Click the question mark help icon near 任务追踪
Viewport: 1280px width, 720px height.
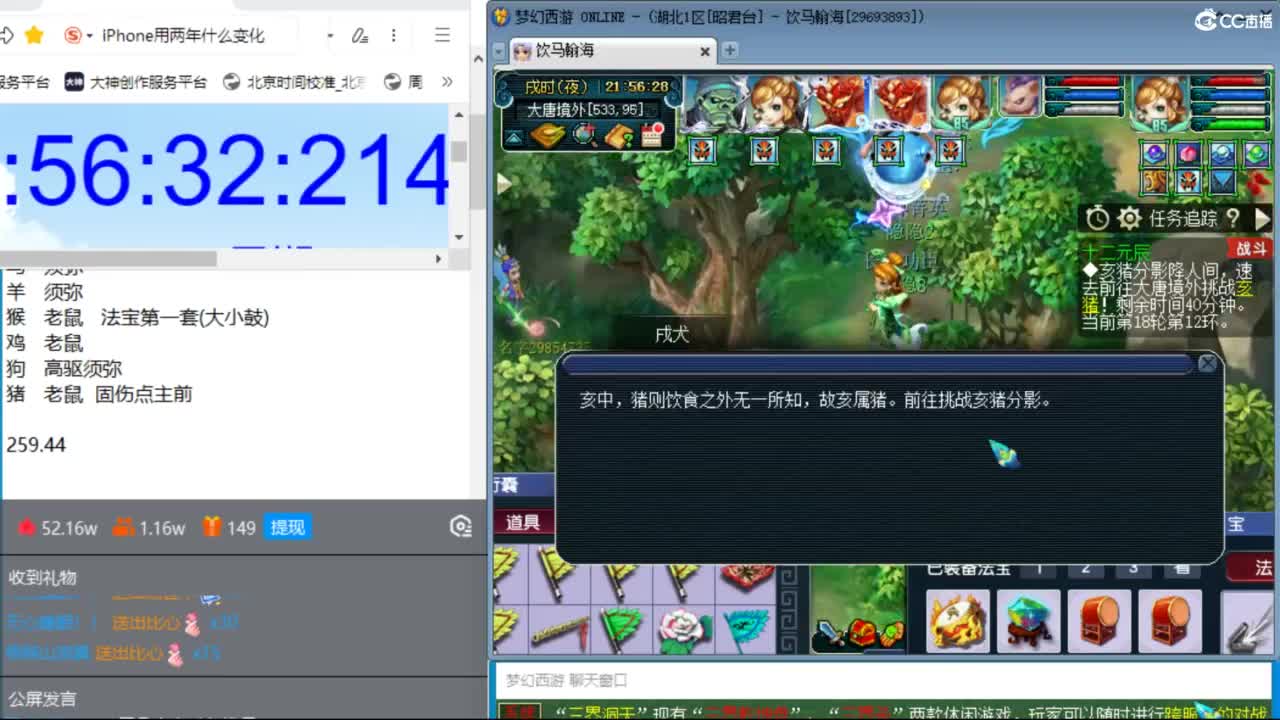pos(1233,218)
